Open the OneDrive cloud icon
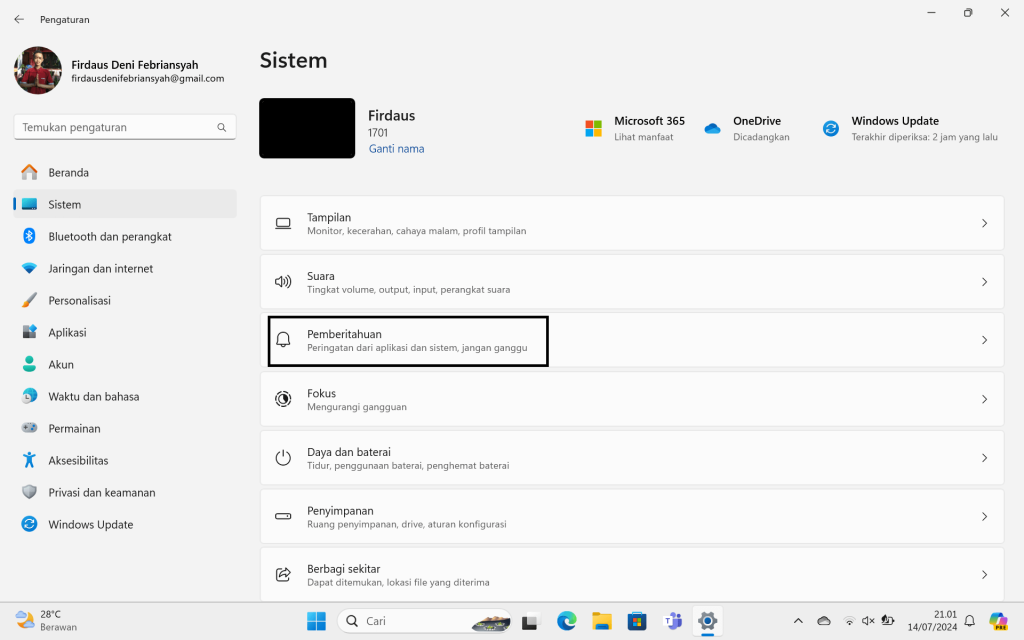 (712, 128)
